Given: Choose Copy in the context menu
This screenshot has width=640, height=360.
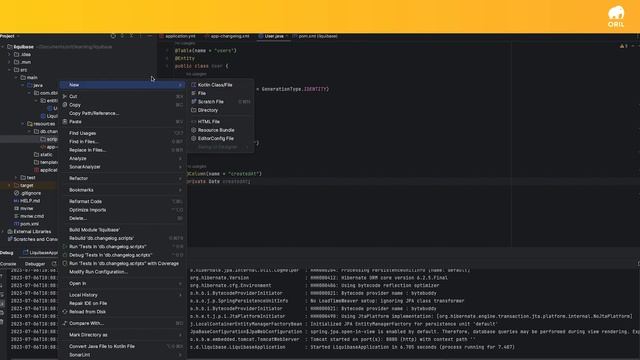Looking at the screenshot, I should tap(122, 105).
